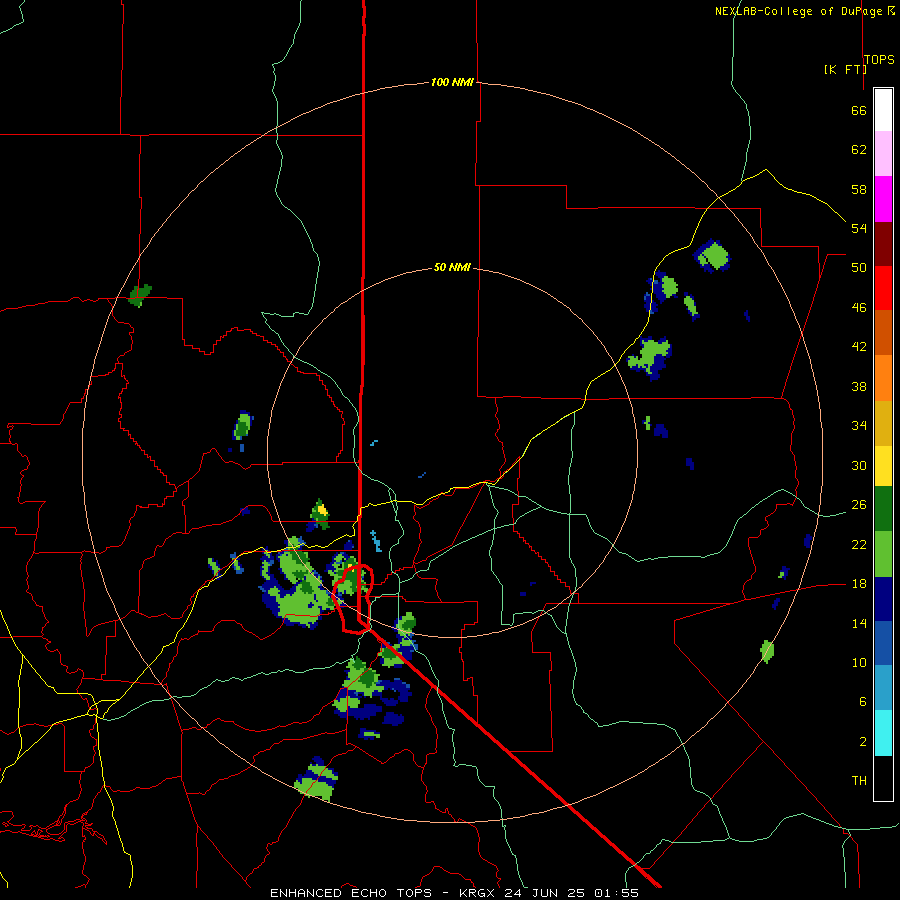Click the '14' legend value

859,623
